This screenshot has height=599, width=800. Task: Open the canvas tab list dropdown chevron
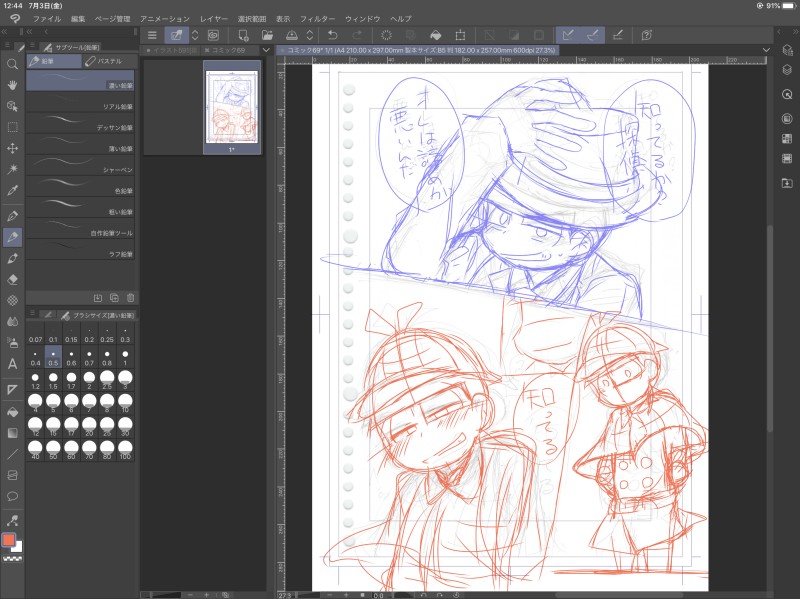[766, 50]
